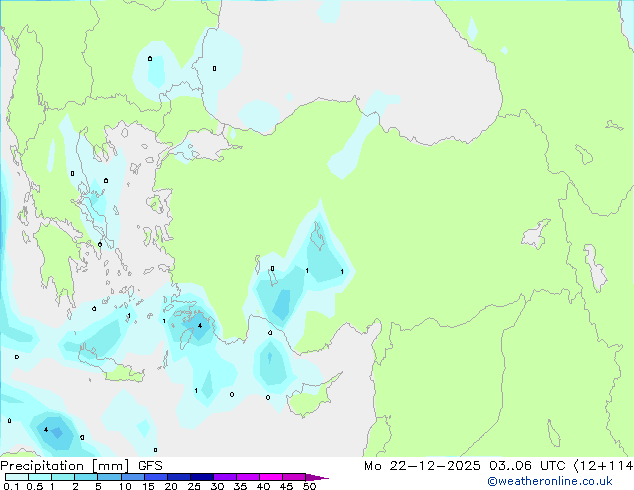Image resolution: width=634 pixels, height=490 pixels.
Task: Click the "03..06 UTC" time text
Action: click(x=527, y=466)
